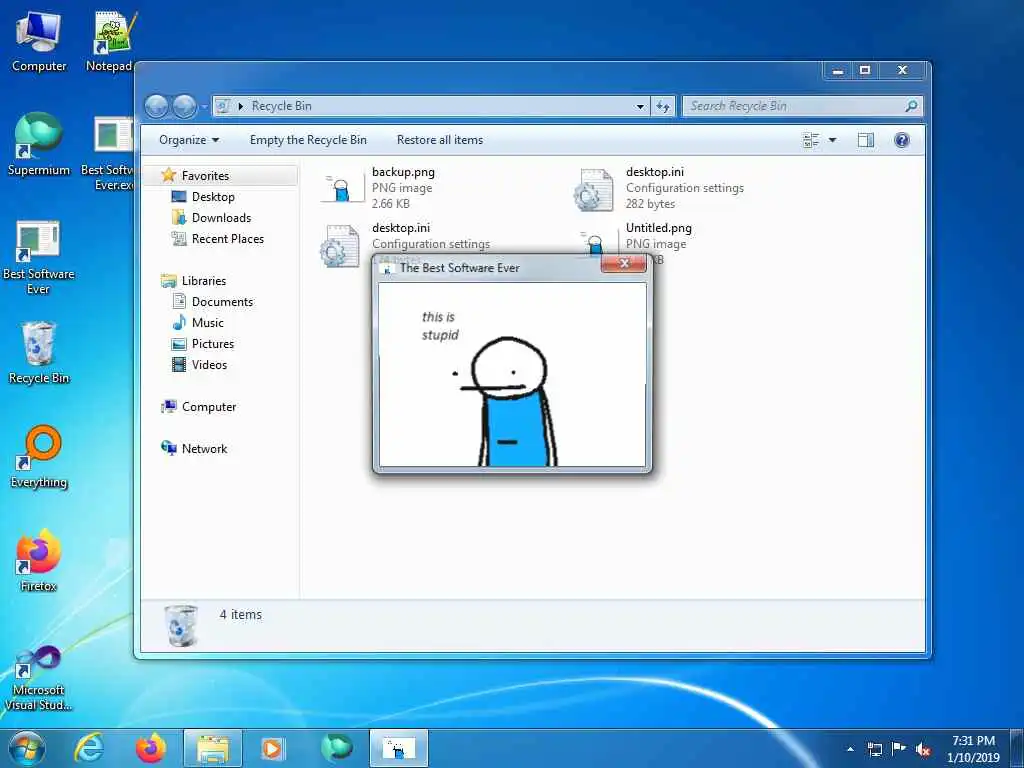Show hidden system tray icons
Screen dimensions: 1024x768
coord(850,749)
